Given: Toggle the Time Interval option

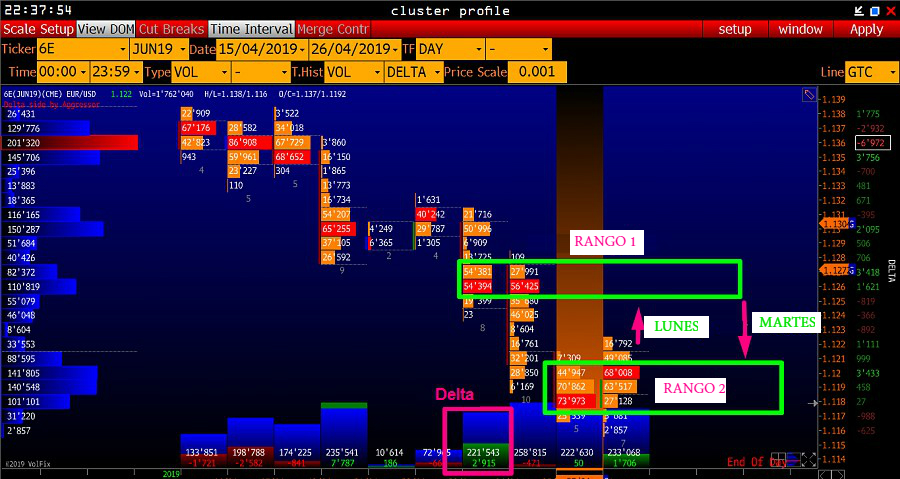Looking at the screenshot, I should (251, 29).
